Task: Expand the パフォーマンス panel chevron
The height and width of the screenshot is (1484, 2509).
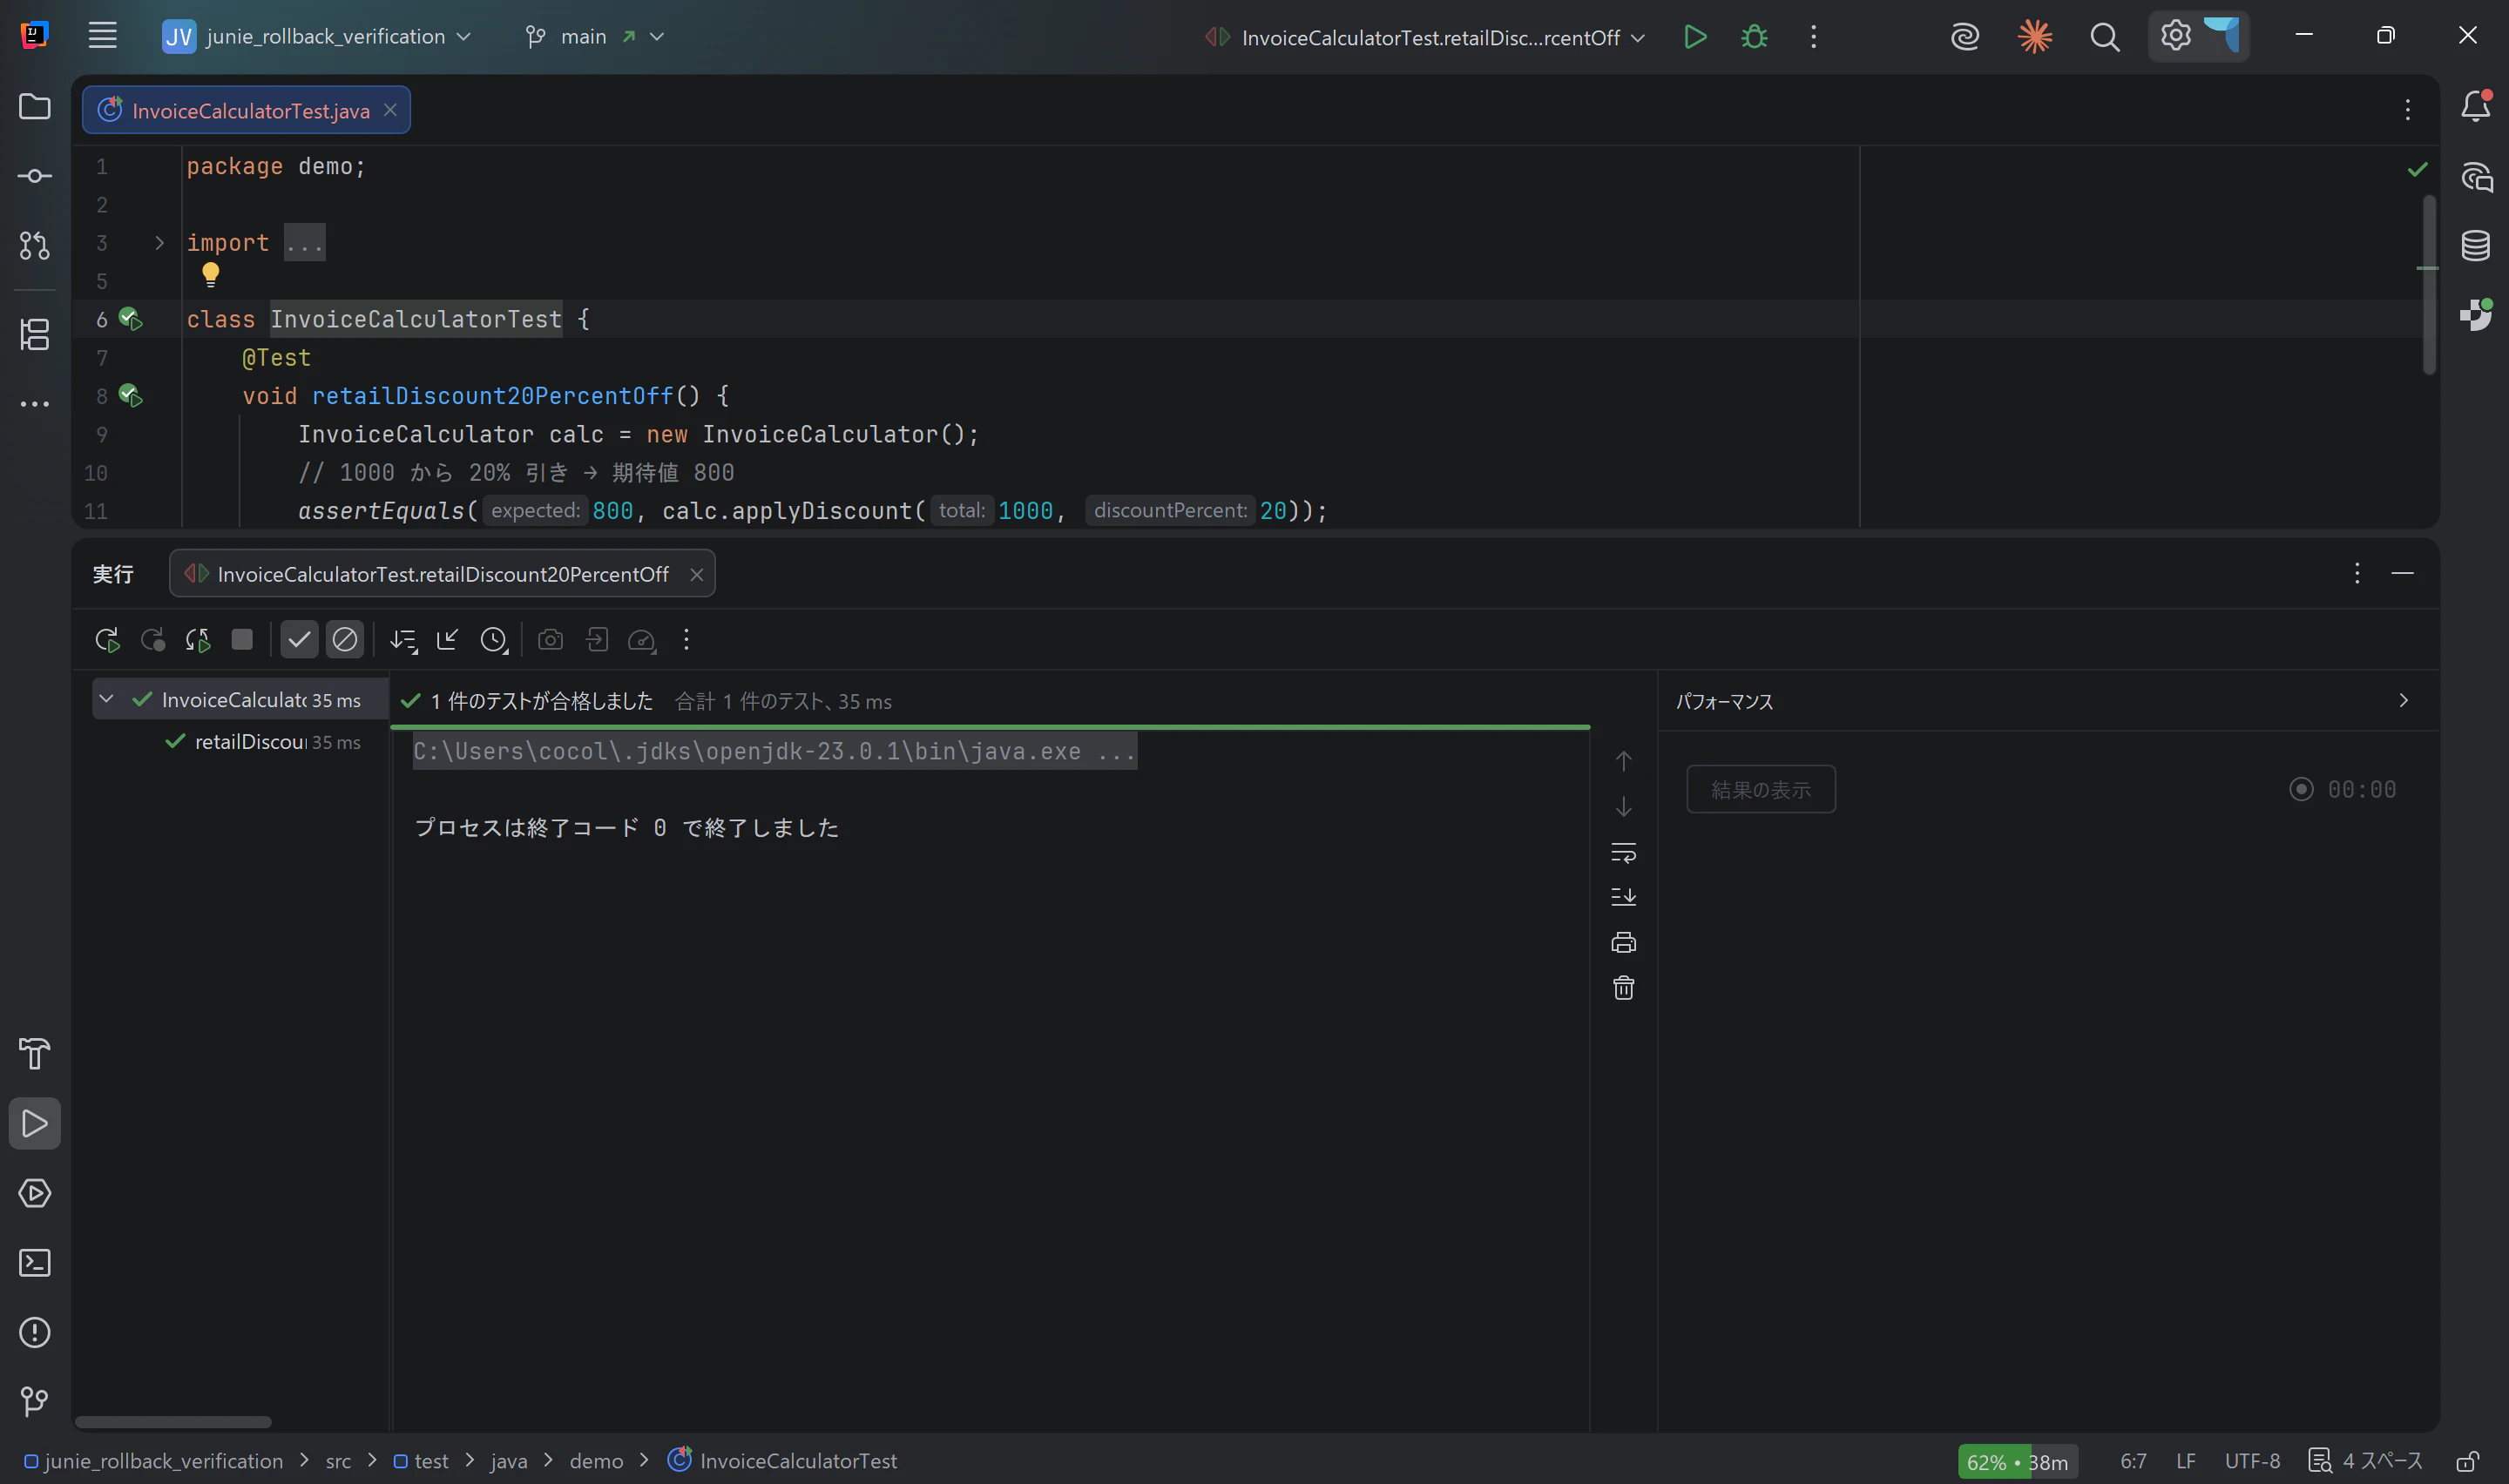Action: (2403, 700)
